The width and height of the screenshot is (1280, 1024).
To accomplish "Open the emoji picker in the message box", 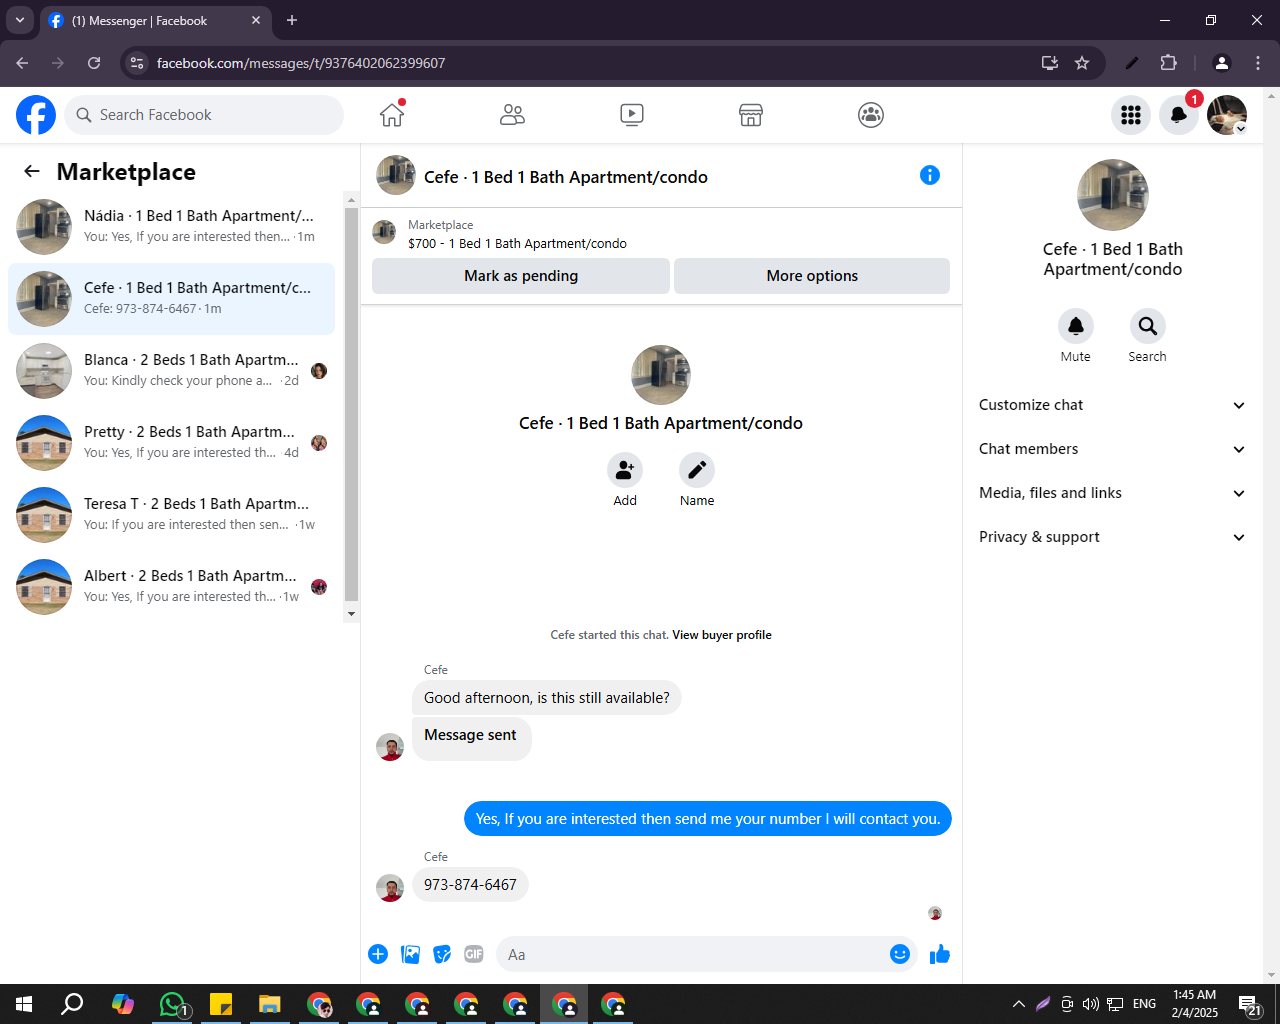I will pos(900,954).
